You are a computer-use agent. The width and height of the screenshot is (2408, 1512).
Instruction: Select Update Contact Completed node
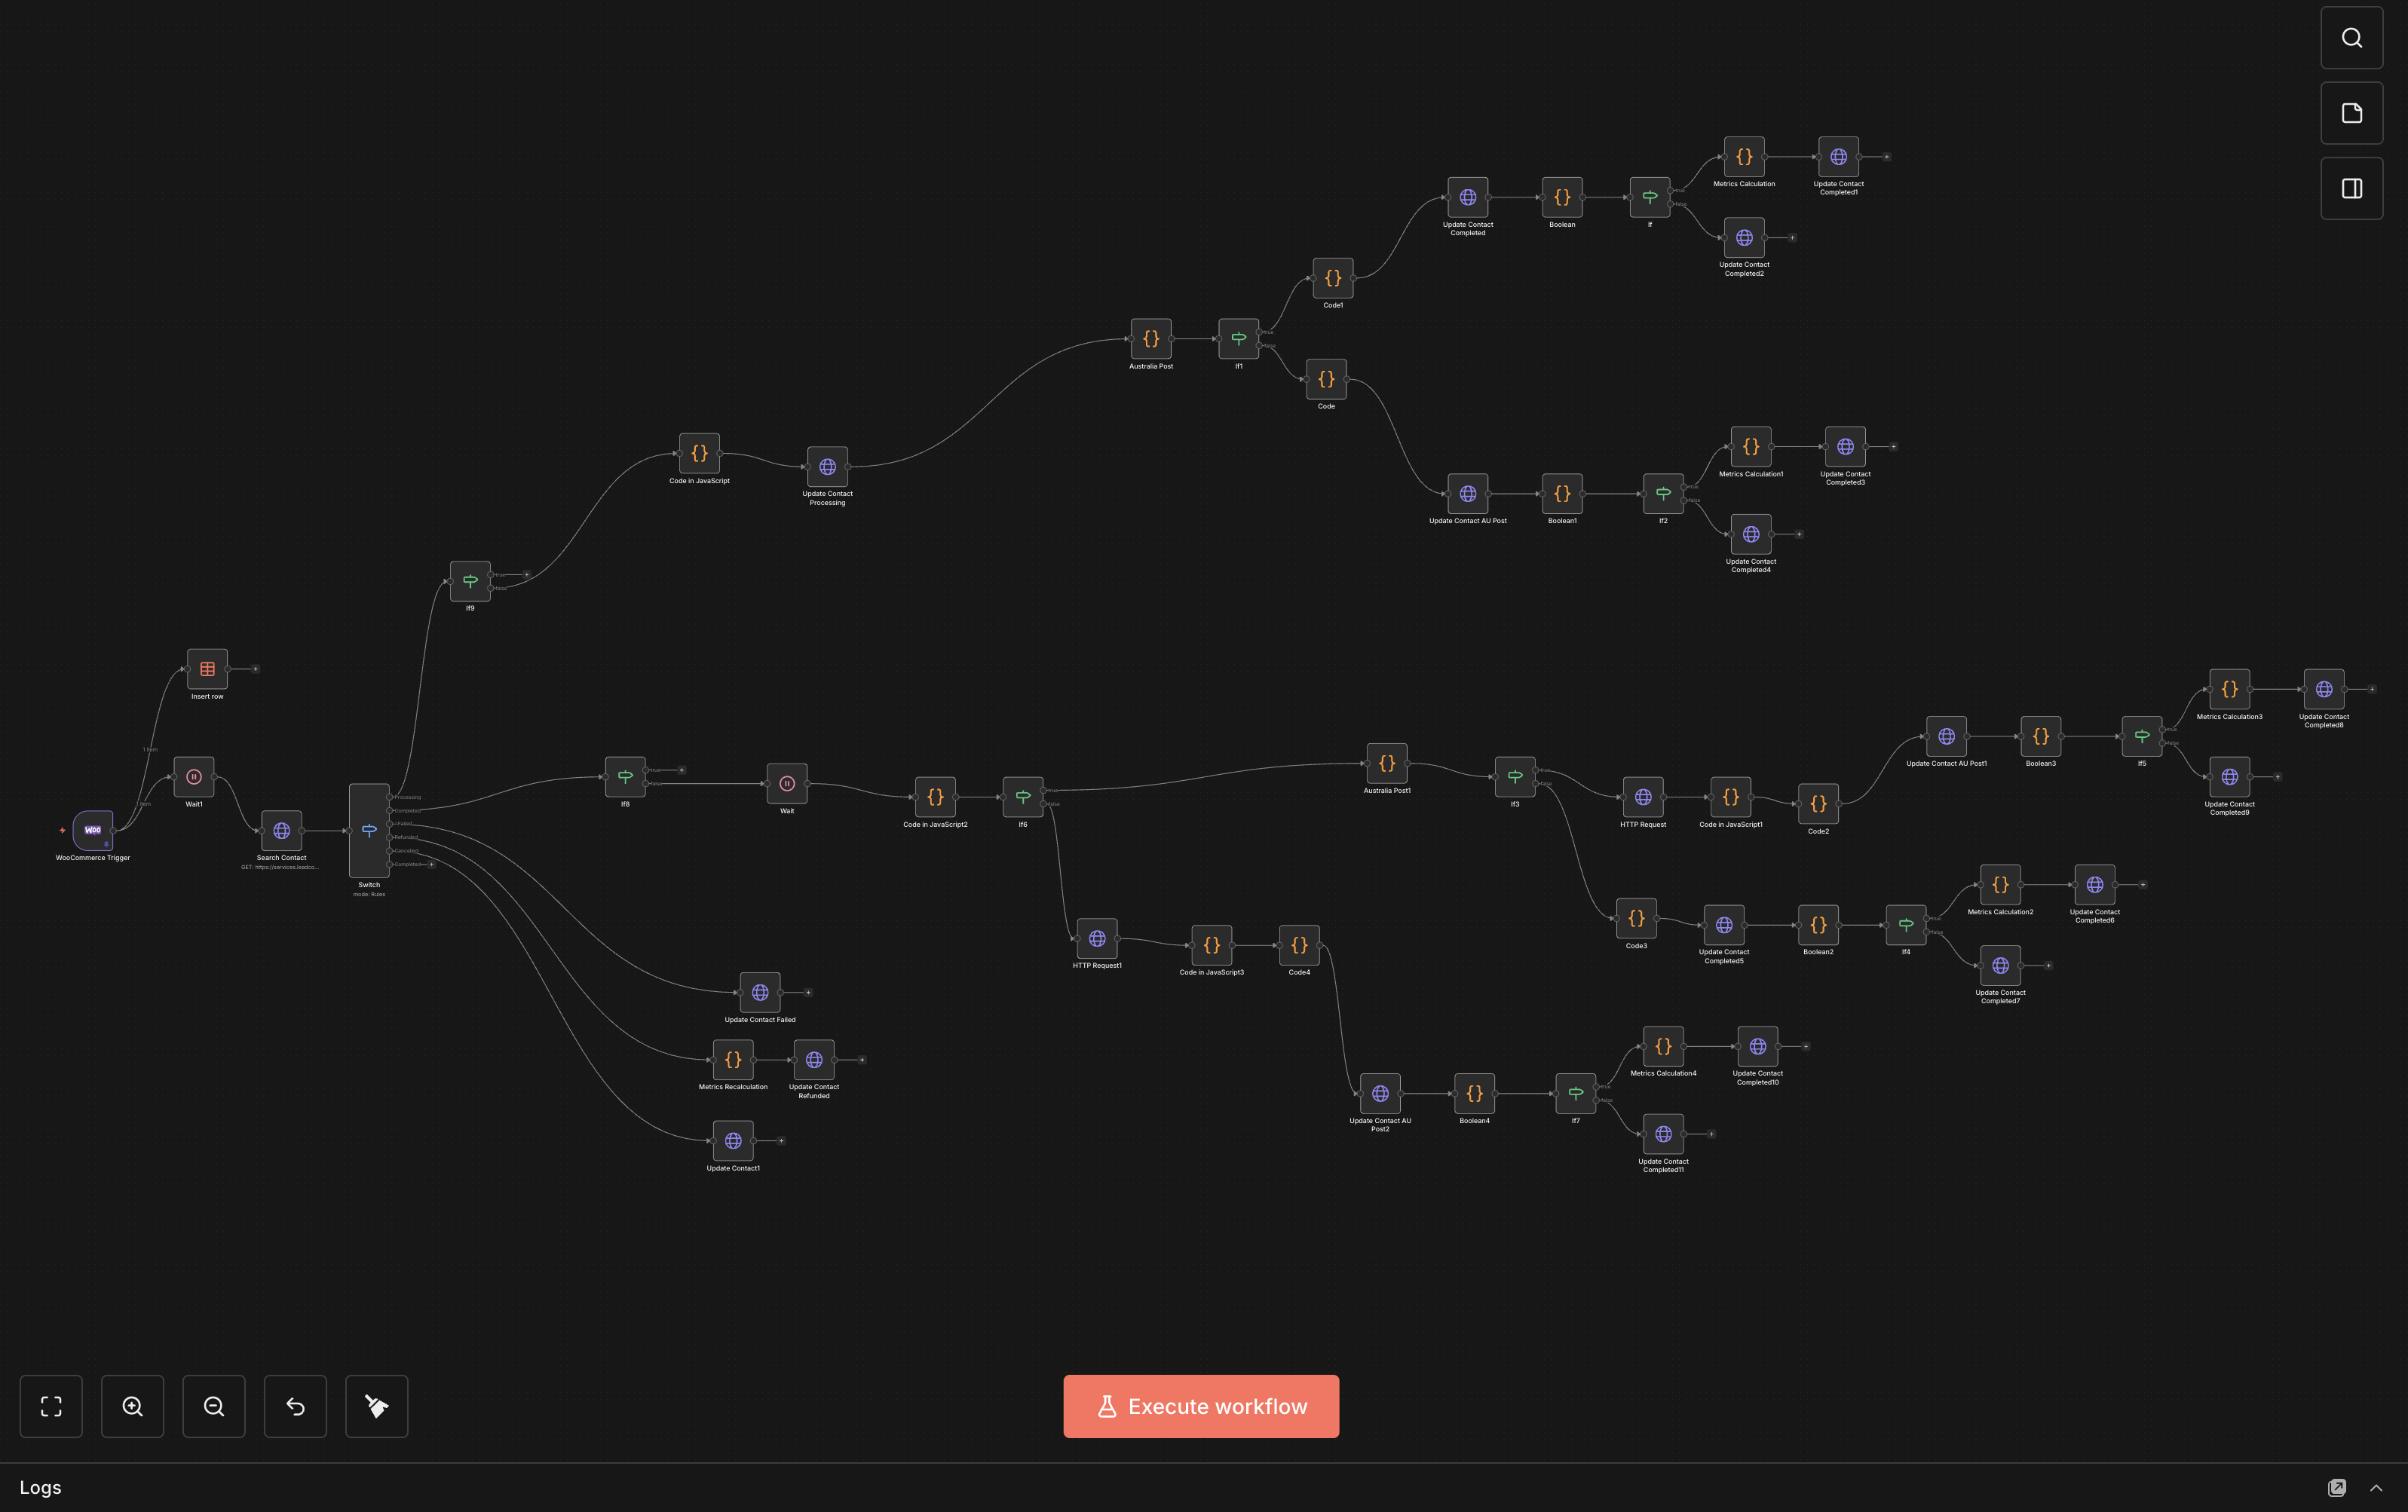1468,197
